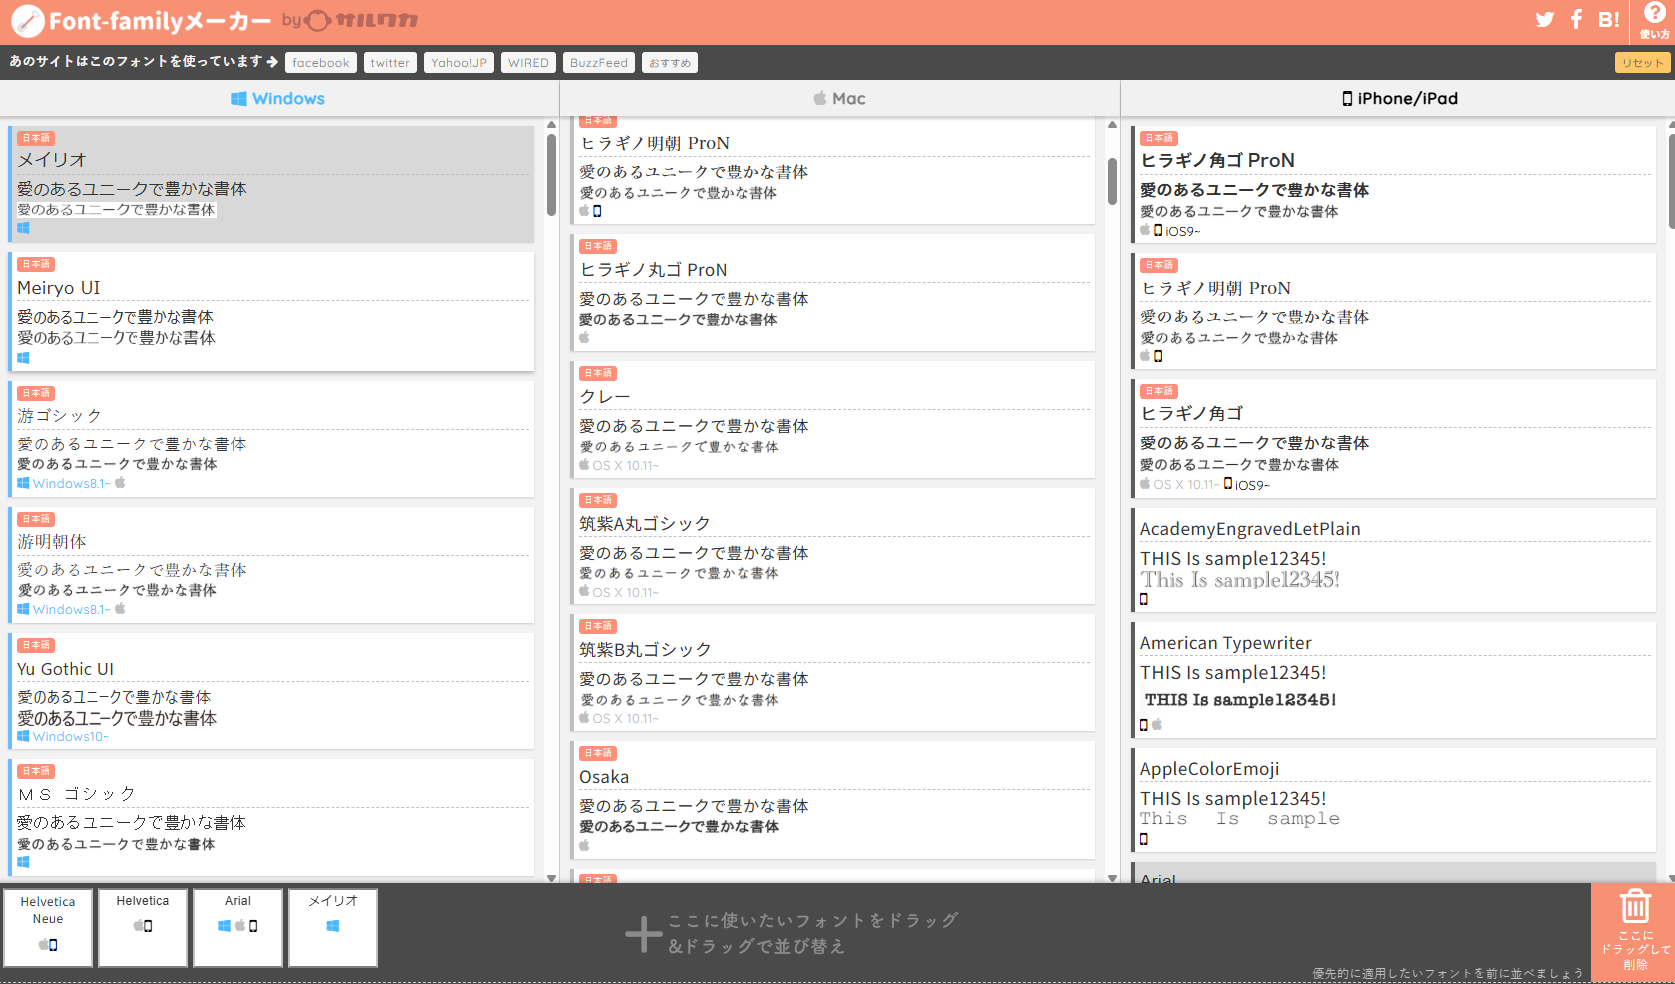
Task: Pick the American Typewriter font card
Action: [1393, 680]
